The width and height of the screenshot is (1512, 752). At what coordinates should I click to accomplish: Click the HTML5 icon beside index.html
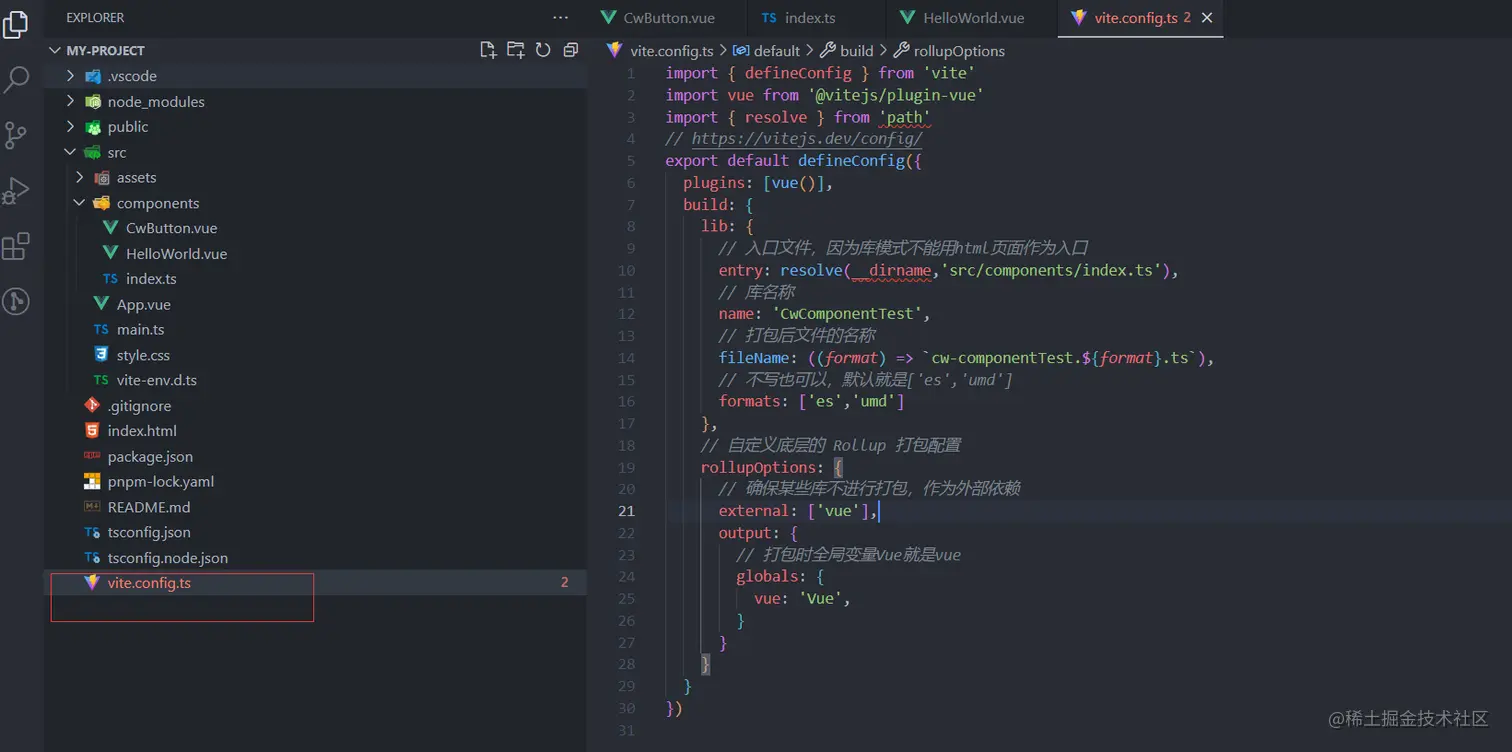click(92, 431)
